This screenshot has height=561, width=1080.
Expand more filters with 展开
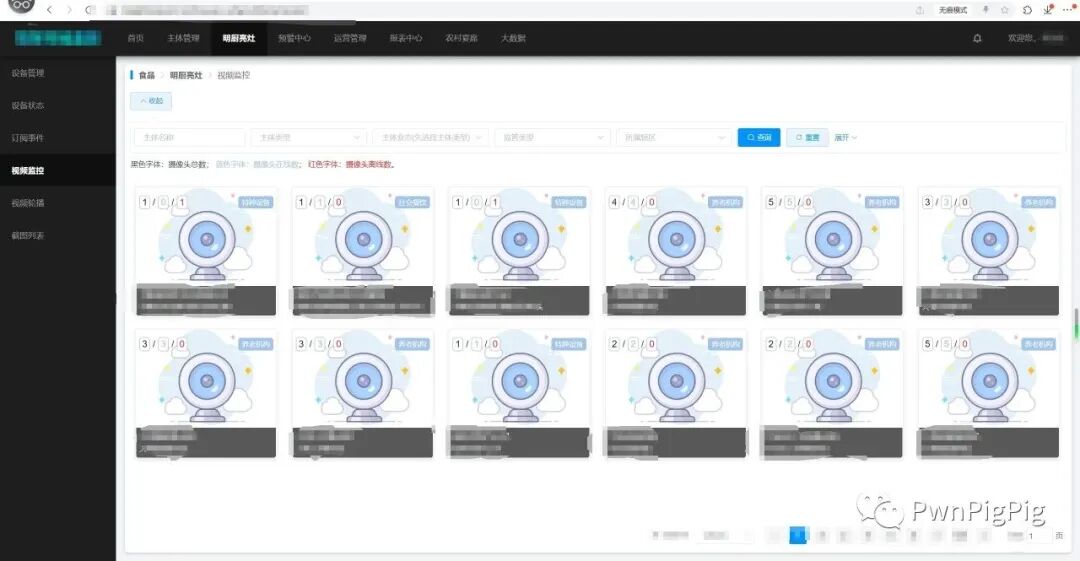(x=845, y=138)
